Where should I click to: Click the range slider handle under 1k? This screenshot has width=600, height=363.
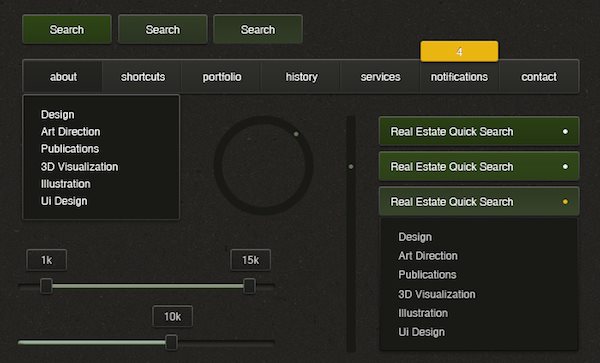point(46,286)
